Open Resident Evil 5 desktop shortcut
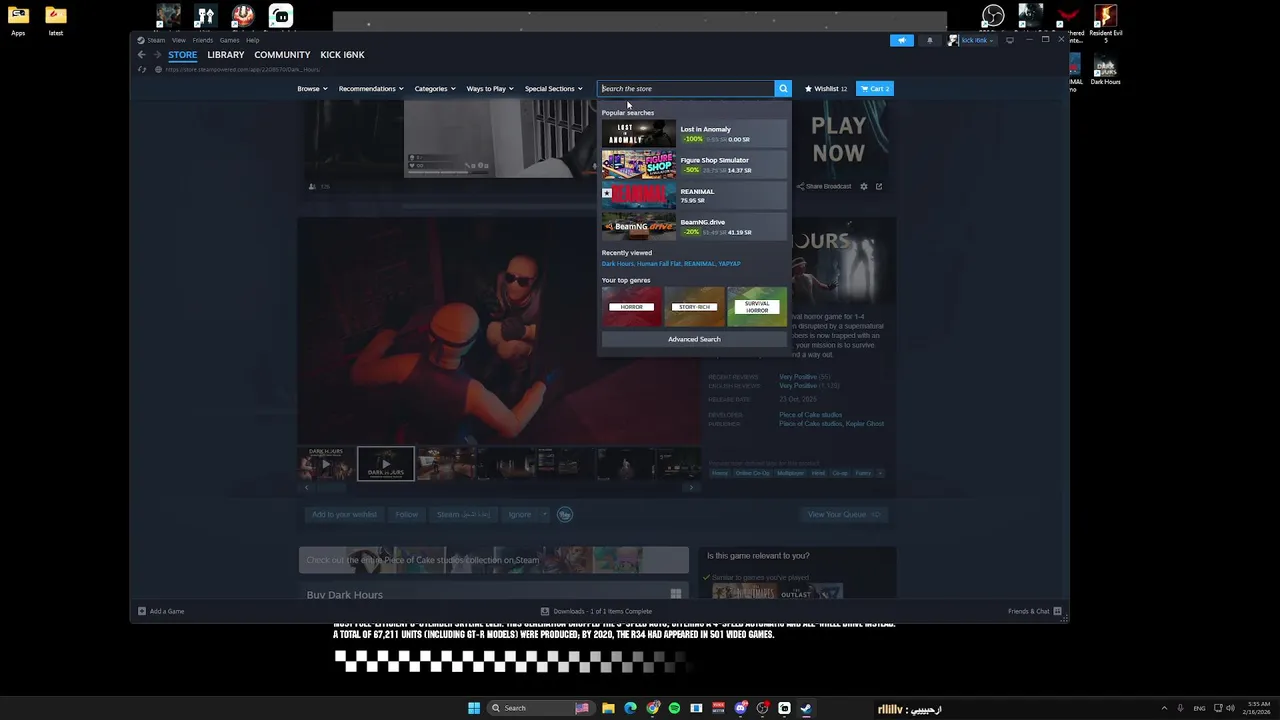 [x=1105, y=22]
